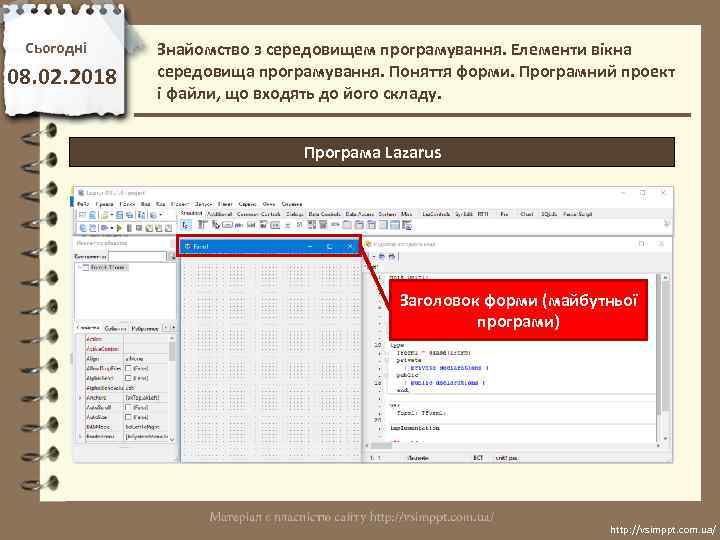Pick TMainMenu component from Standard palette

[x=202, y=225]
